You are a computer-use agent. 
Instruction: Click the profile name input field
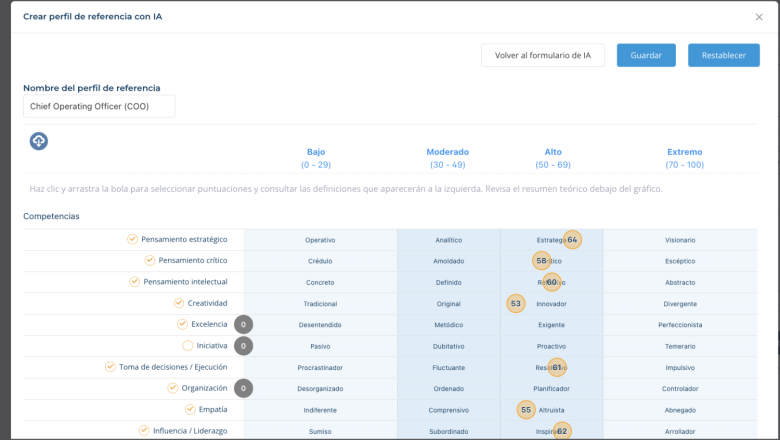pos(99,106)
